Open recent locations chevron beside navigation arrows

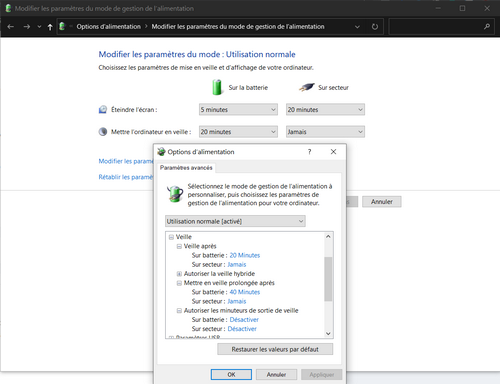(x=39, y=27)
